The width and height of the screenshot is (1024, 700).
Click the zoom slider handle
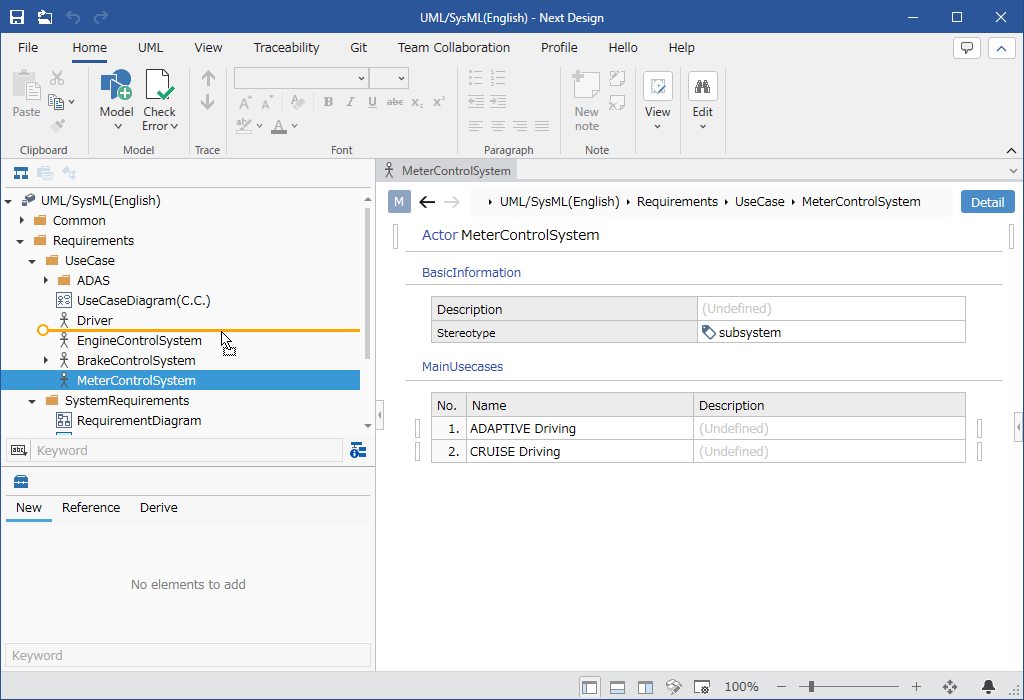tap(811, 686)
